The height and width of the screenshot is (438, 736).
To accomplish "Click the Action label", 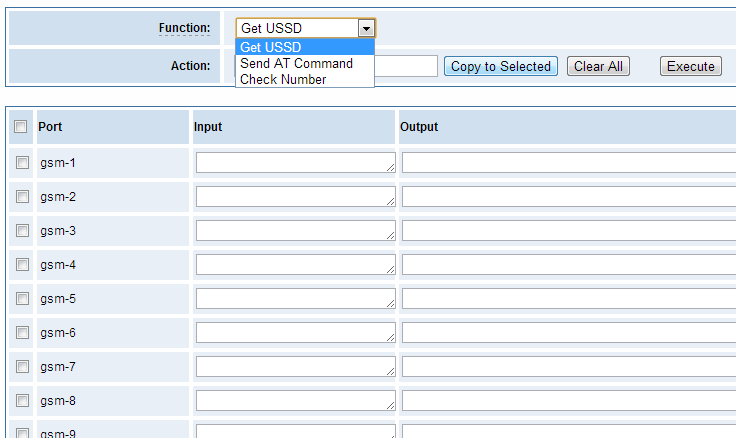I will coord(191,66).
